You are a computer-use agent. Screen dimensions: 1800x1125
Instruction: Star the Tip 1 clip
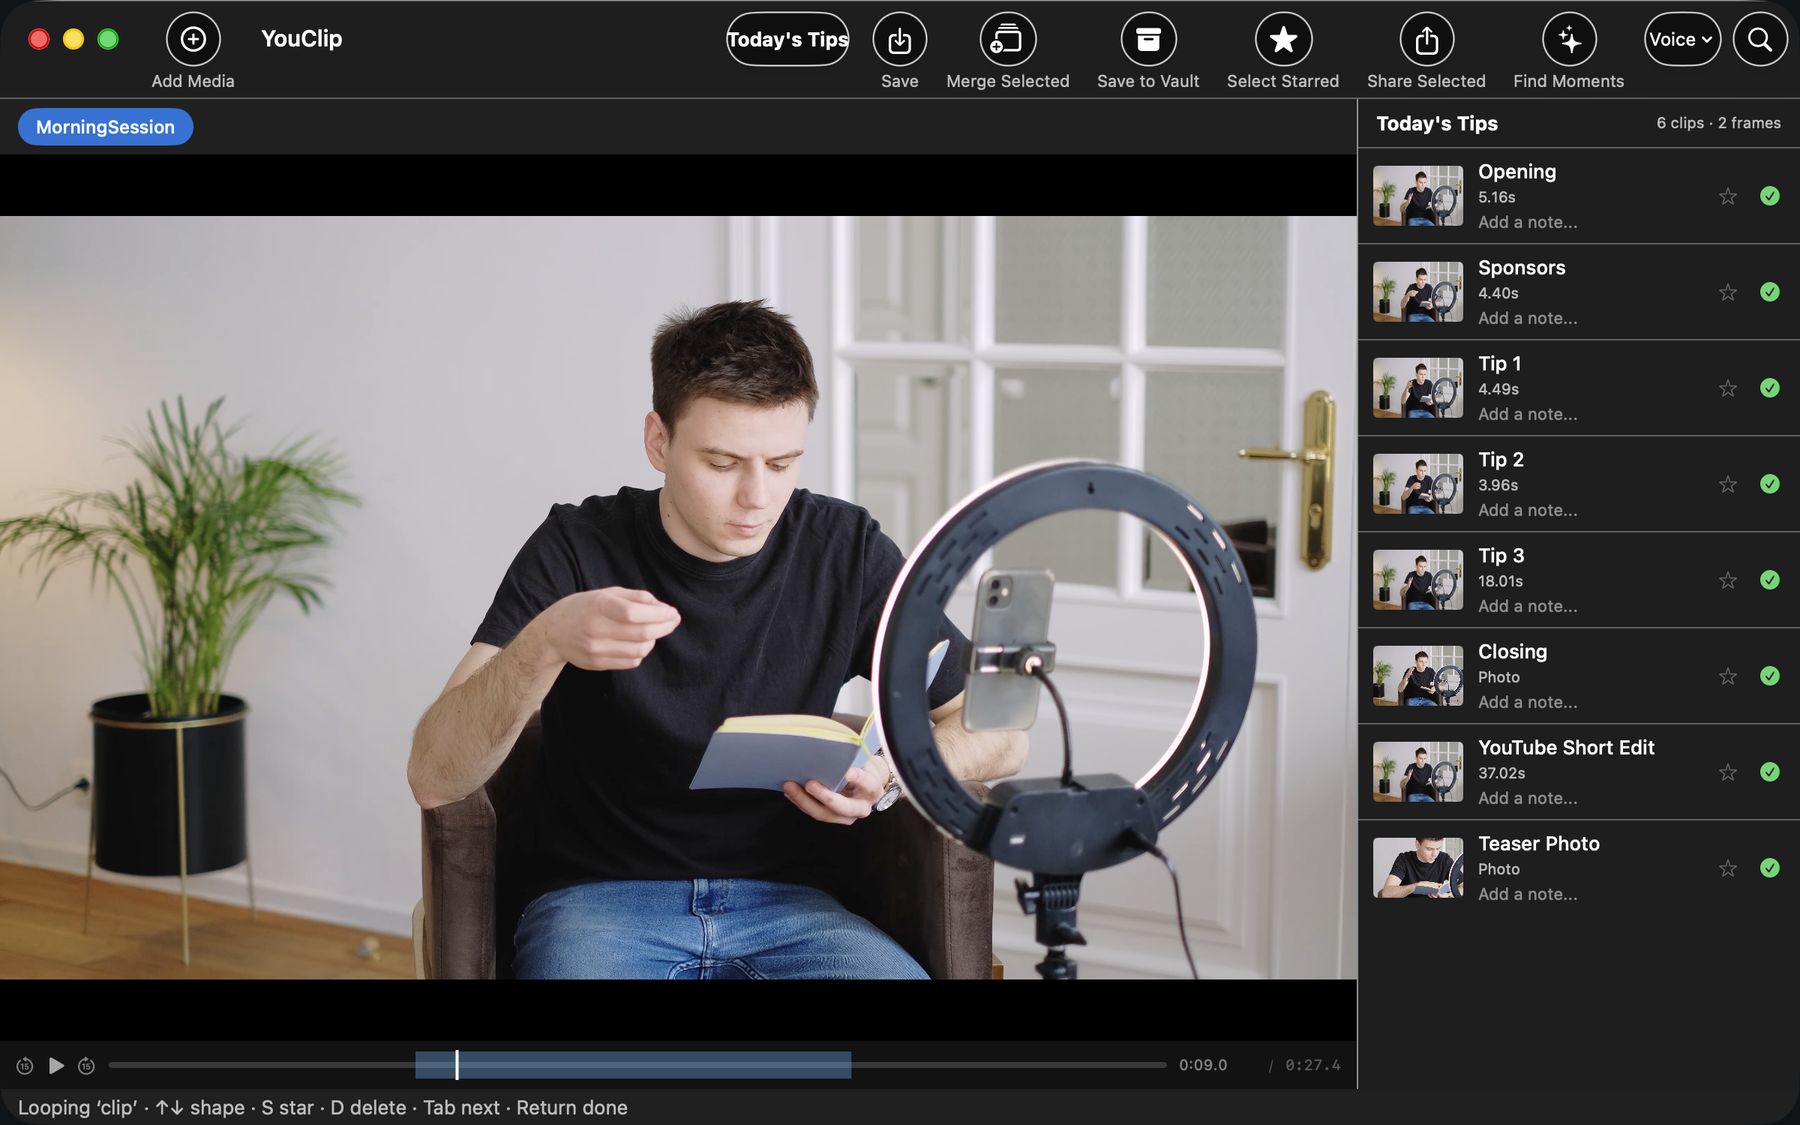click(x=1727, y=388)
